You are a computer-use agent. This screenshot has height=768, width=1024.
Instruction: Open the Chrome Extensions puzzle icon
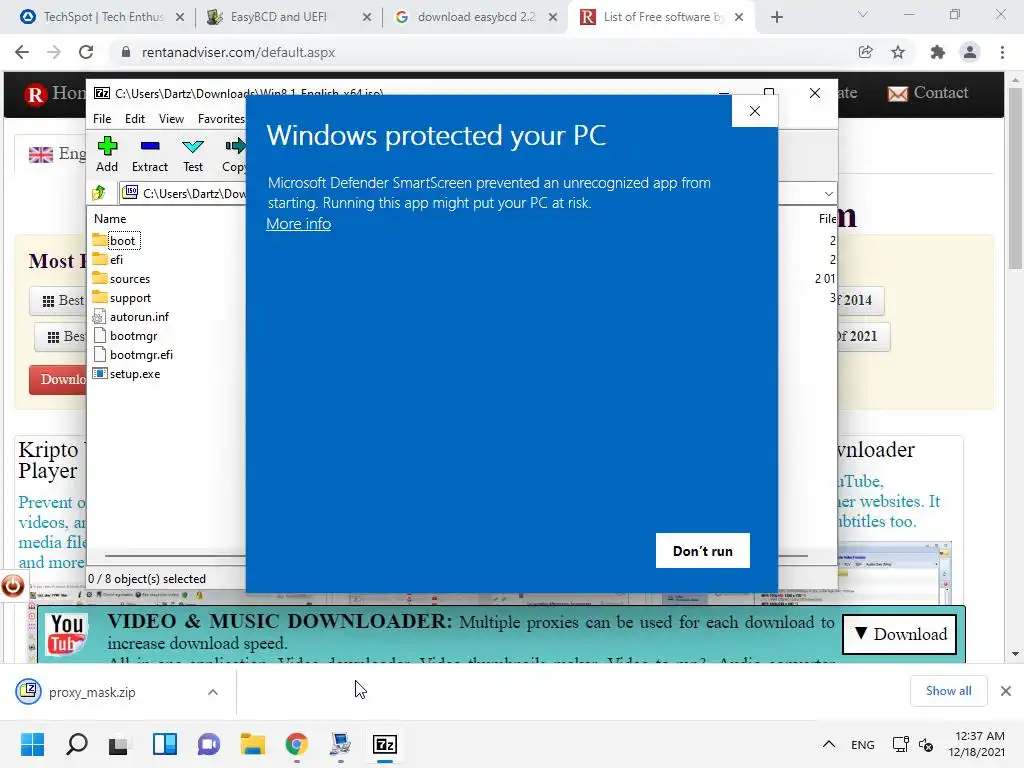[938, 52]
